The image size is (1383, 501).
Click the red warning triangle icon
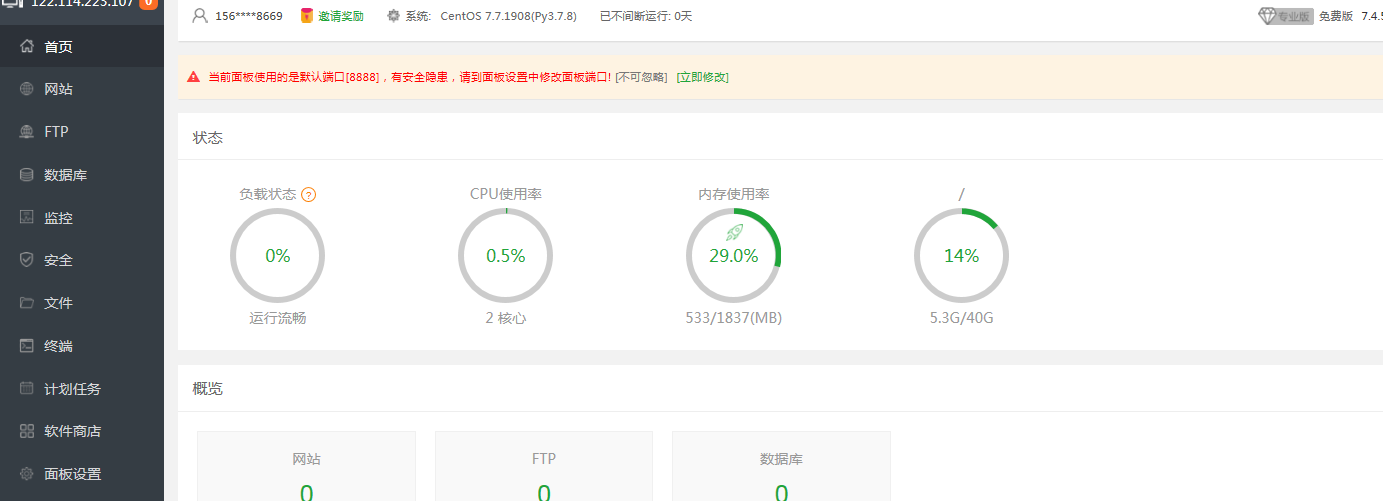(x=194, y=77)
